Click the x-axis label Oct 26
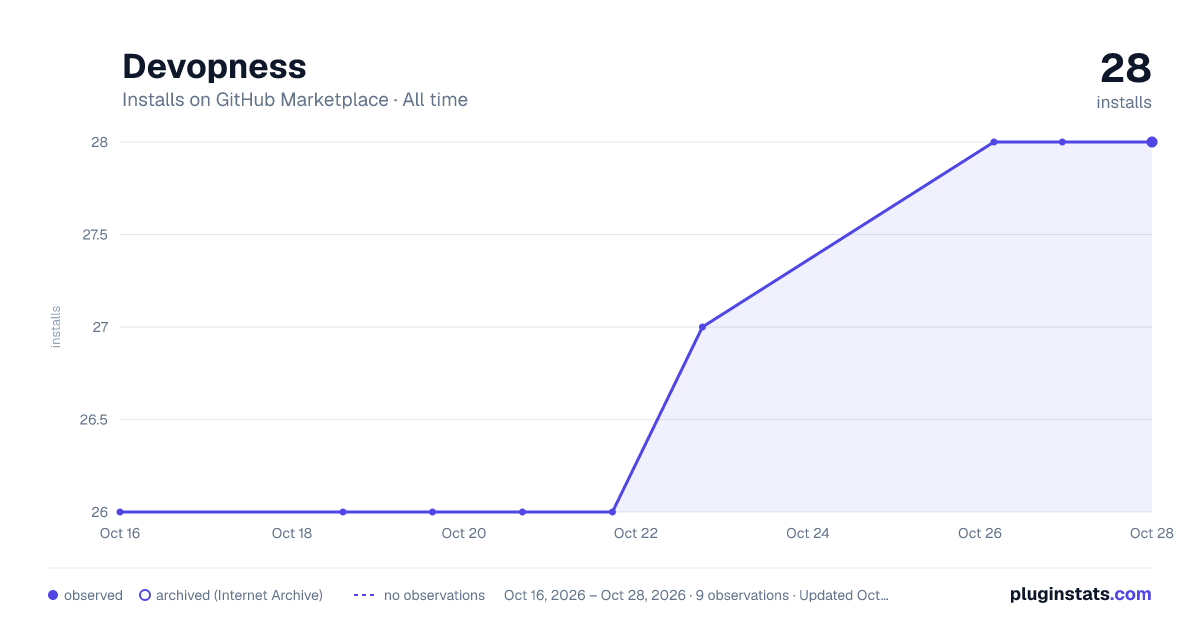Viewport: 1200px width, 630px height. pyautogui.click(x=980, y=533)
